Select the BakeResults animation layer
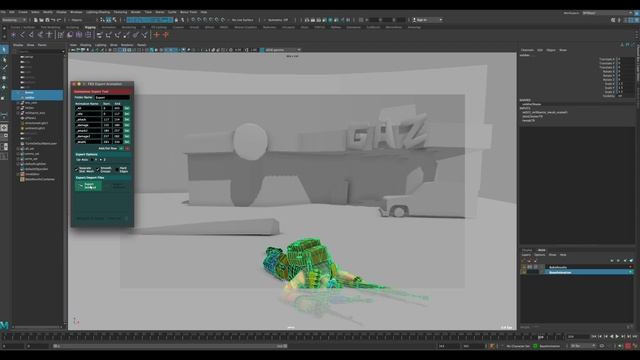Screen dimensions: 640x360 589,267
